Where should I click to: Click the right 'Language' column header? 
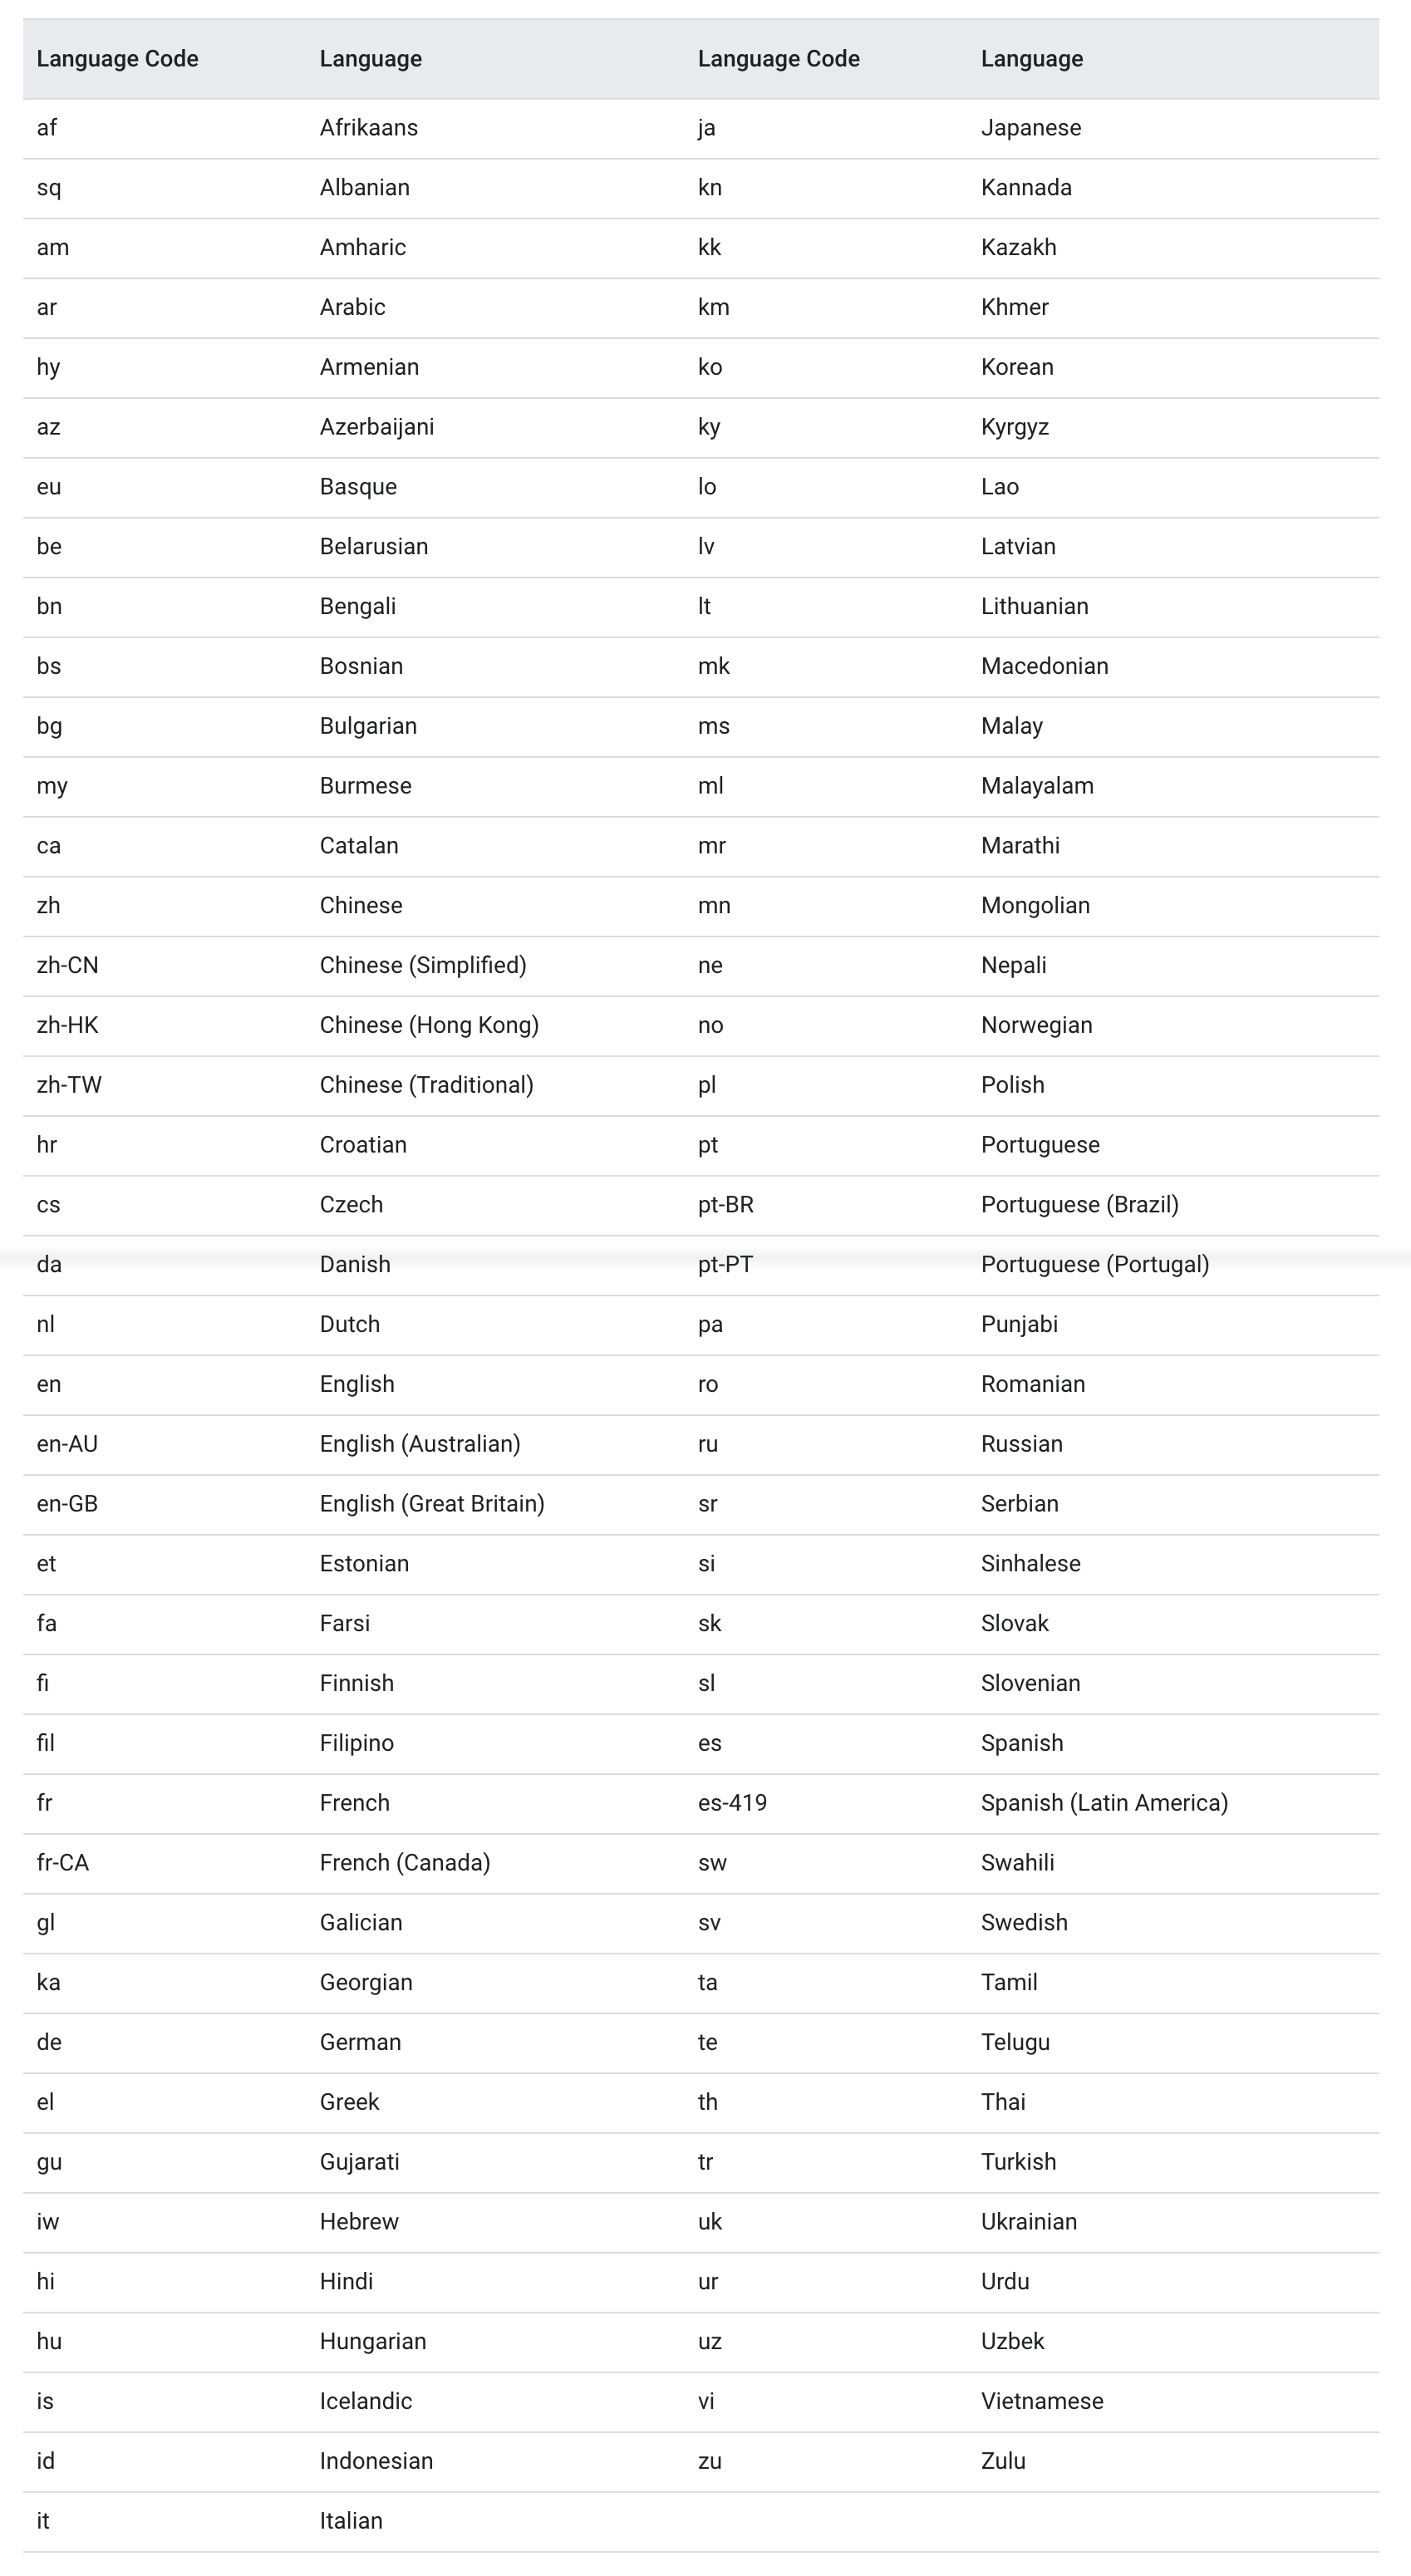coord(1032,59)
